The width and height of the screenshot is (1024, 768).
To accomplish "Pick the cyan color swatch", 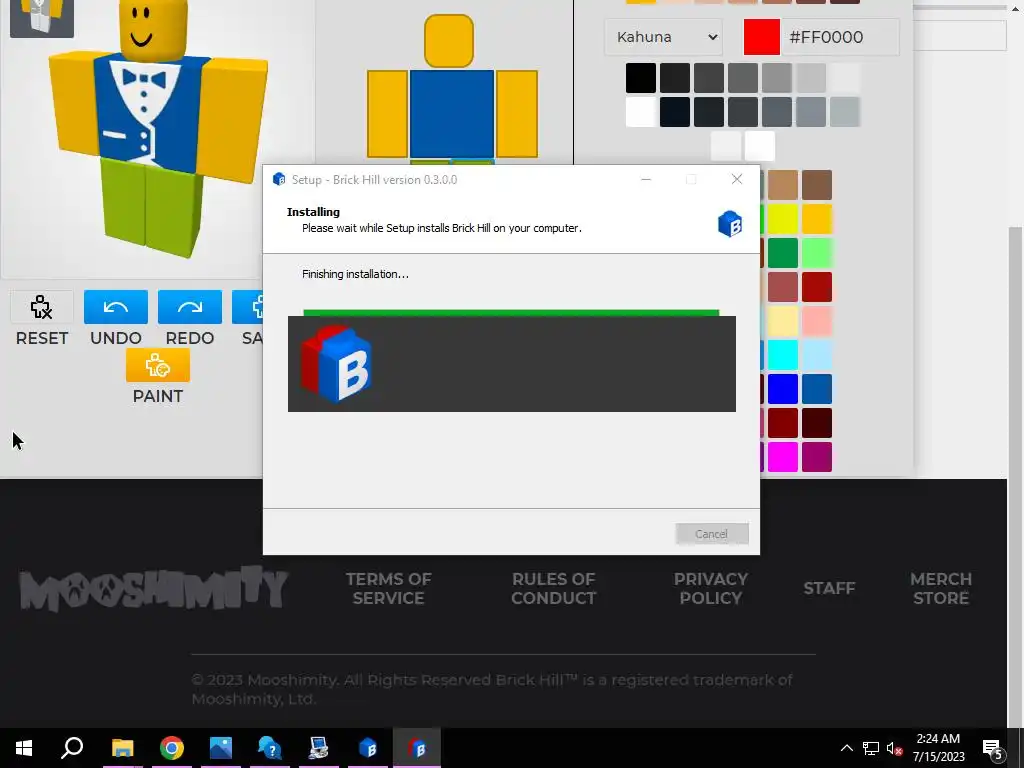I will coord(782,355).
